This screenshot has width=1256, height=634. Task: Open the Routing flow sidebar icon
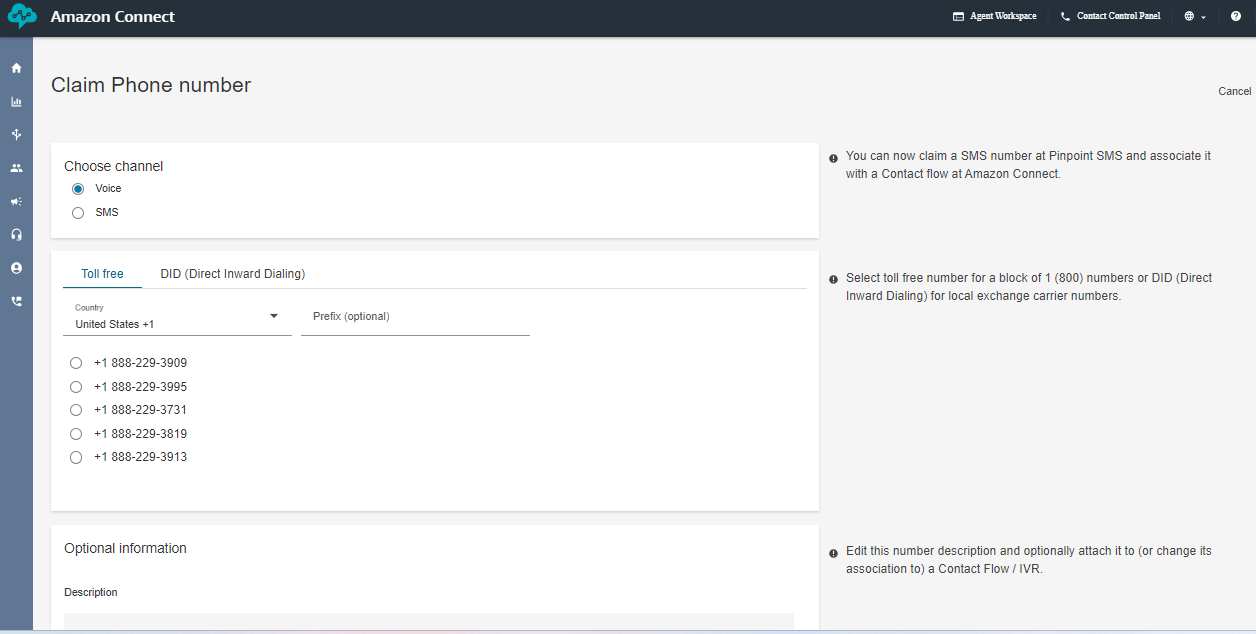[x=16, y=135]
